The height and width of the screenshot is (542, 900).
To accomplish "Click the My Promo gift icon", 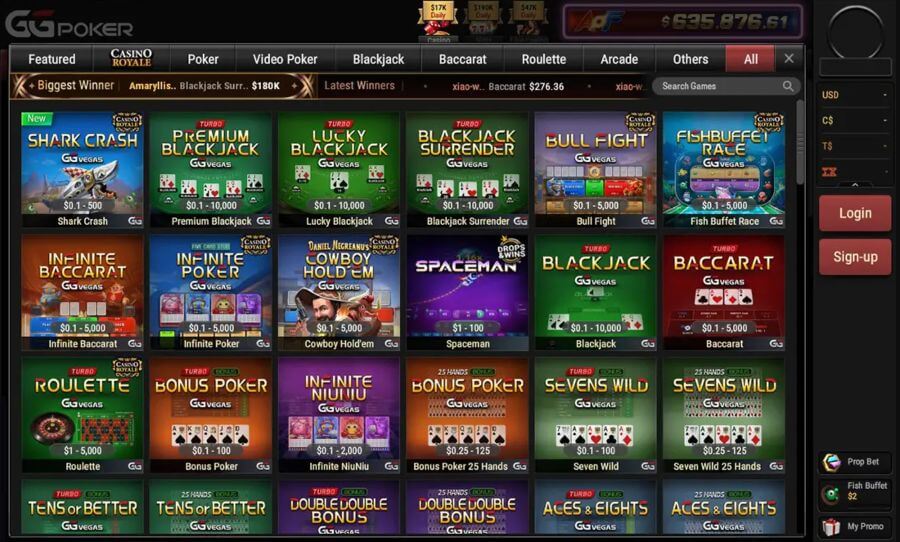I will [x=831, y=526].
